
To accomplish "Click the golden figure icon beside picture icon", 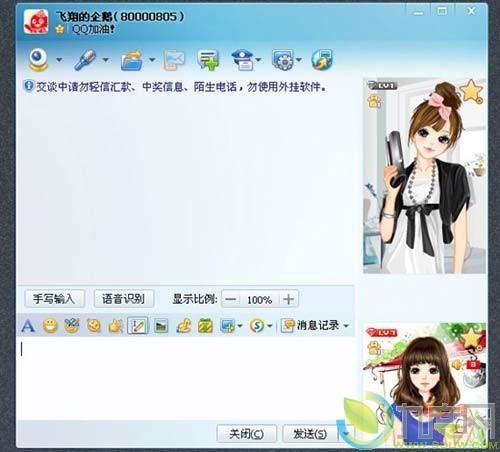I will (x=184, y=326).
